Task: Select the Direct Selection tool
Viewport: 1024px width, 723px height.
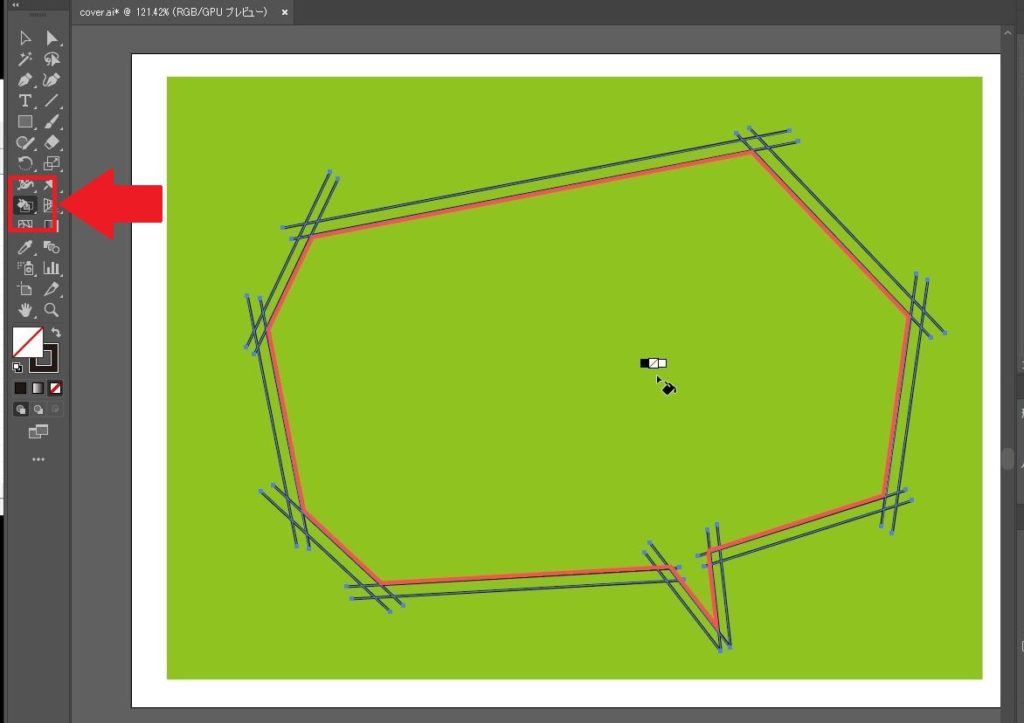Action: point(52,38)
